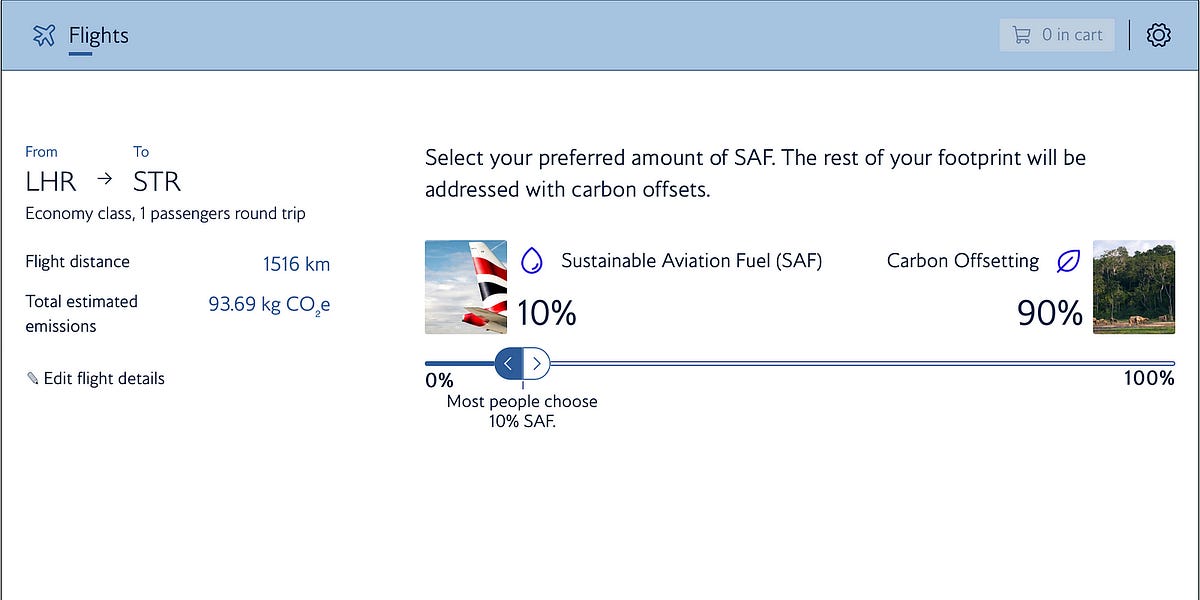Click the arrow between LHR and STR
The height and width of the screenshot is (600, 1200).
[x=103, y=180]
